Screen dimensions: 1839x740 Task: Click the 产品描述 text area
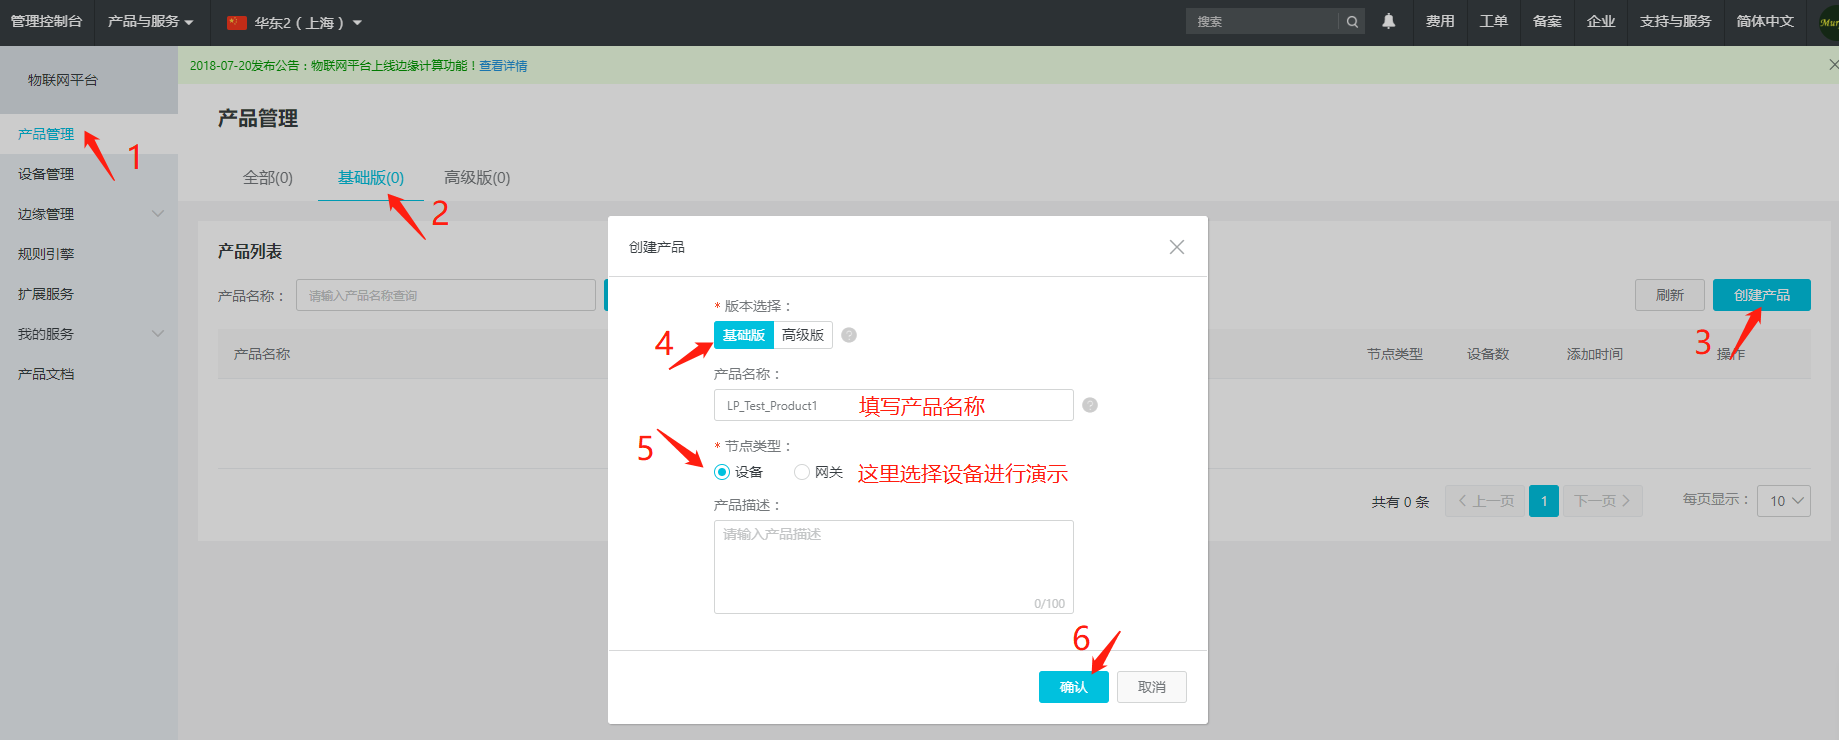tap(893, 566)
